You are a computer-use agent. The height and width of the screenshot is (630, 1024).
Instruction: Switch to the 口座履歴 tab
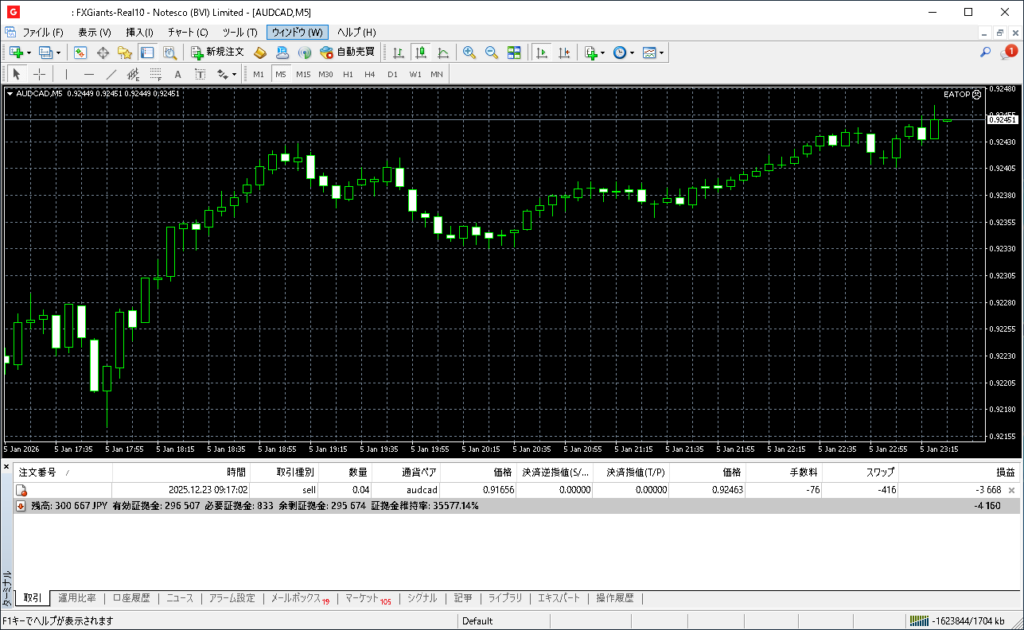[x=131, y=598]
